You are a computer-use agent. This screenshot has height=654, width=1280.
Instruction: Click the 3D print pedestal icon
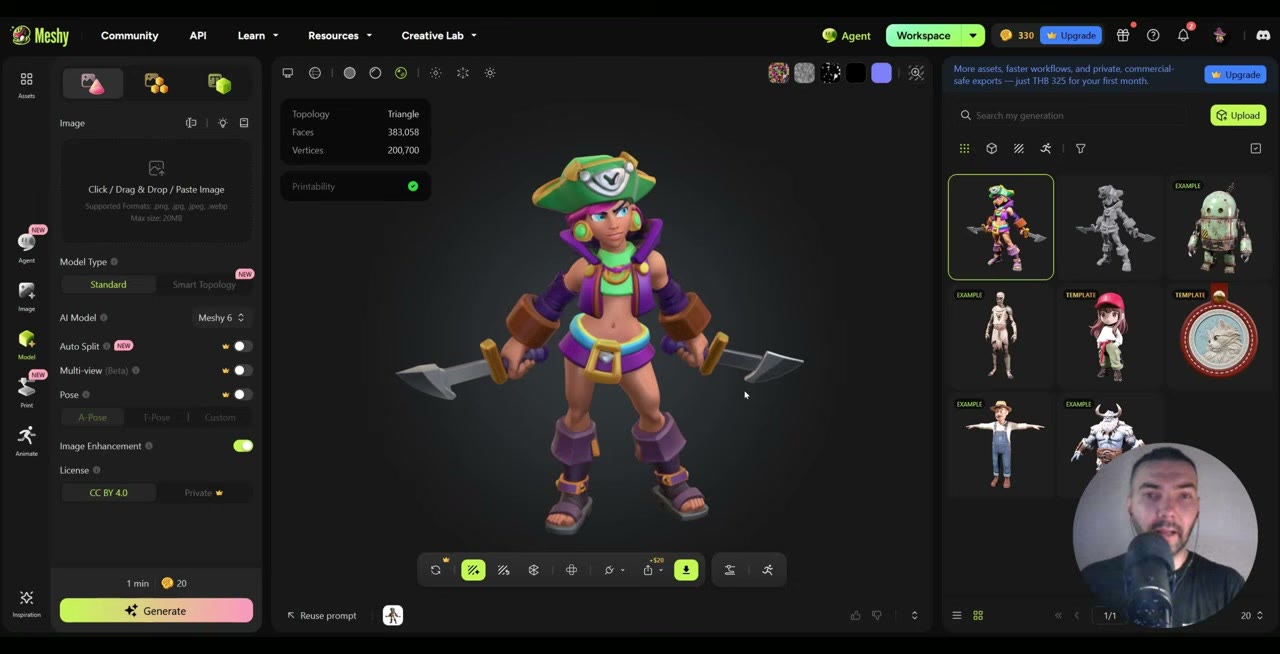click(730, 570)
